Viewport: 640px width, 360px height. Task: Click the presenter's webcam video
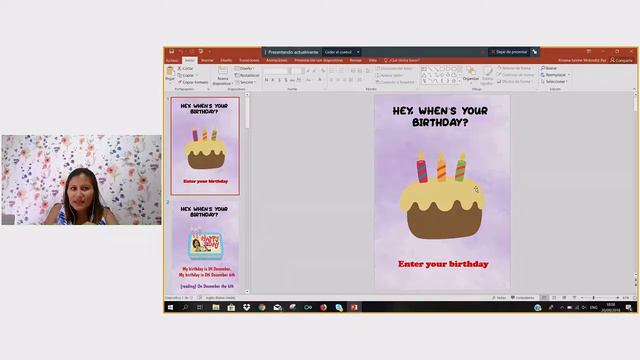click(81, 180)
